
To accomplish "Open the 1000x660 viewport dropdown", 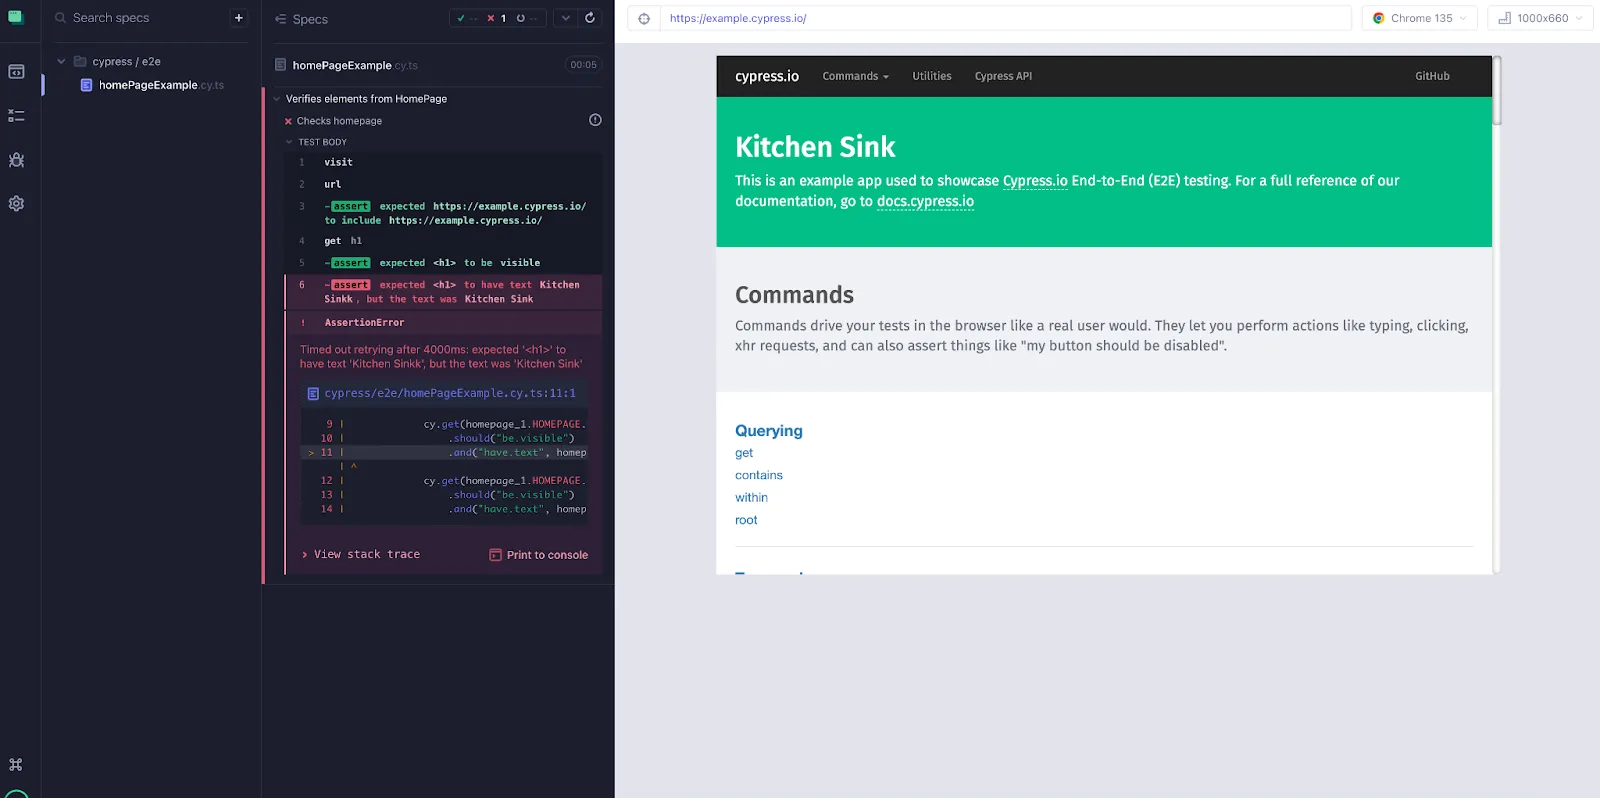I will tap(1540, 18).
